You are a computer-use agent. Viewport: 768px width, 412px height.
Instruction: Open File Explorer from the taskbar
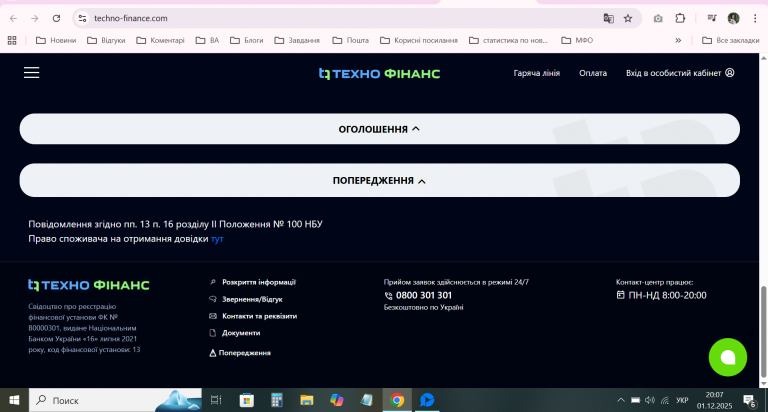pyautogui.click(x=307, y=400)
